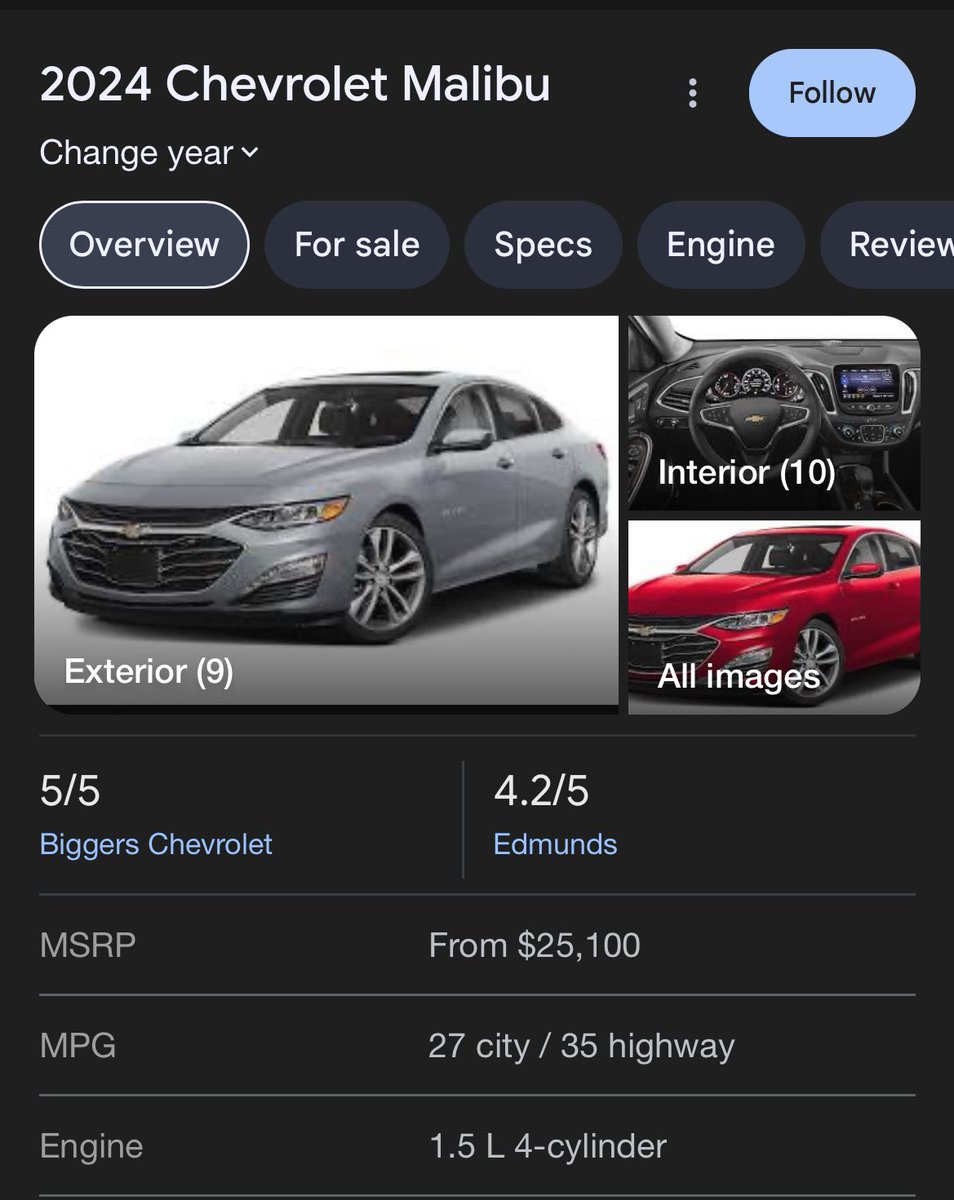The height and width of the screenshot is (1200, 954).
Task: Click the 4.2/5 rating score
Action: [x=541, y=791]
